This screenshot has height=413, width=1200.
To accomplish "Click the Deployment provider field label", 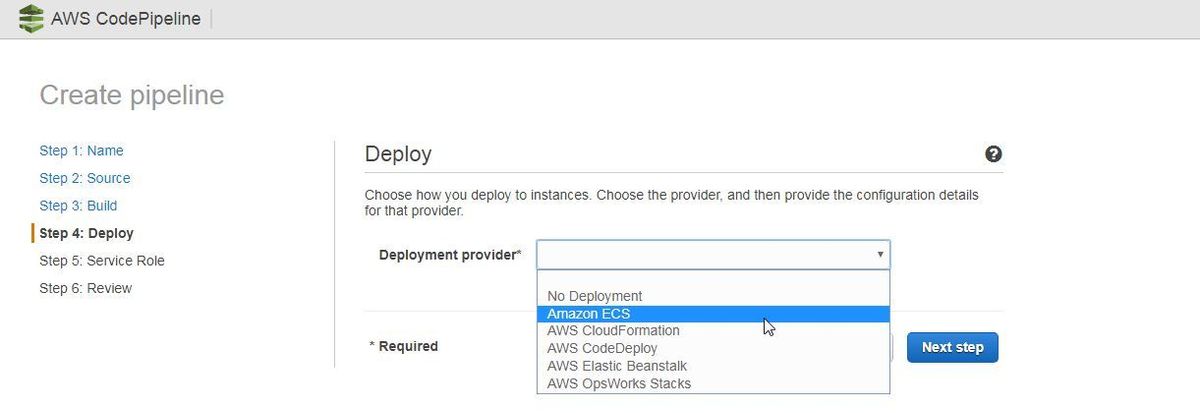I will pos(450,255).
